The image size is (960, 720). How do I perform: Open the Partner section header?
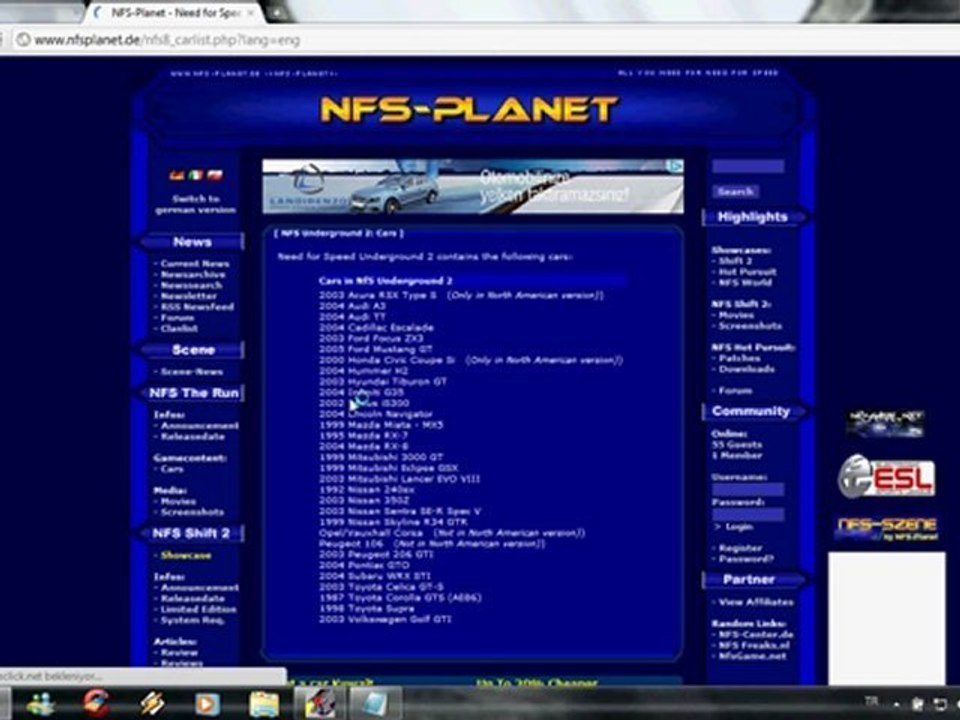pyautogui.click(x=749, y=580)
